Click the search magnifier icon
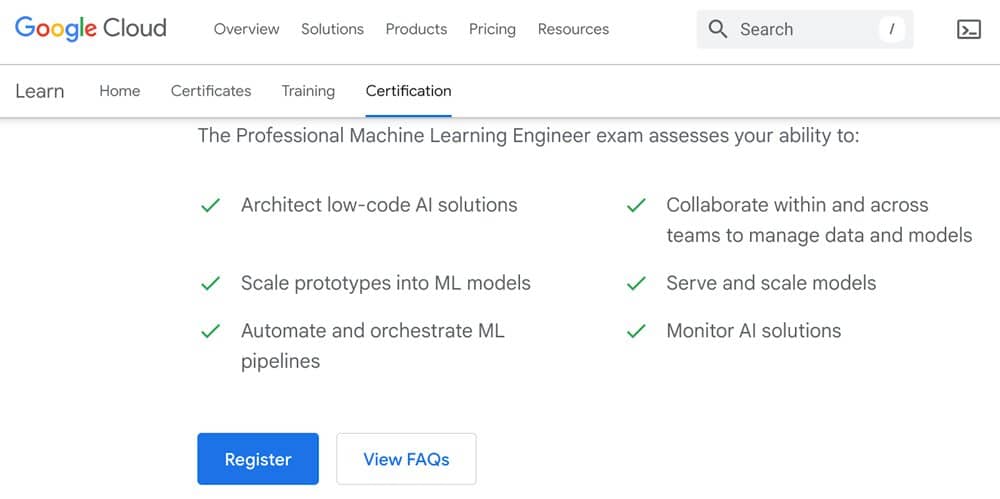The width and height of the screenshot is (1000, 499). tap(717, 29)
